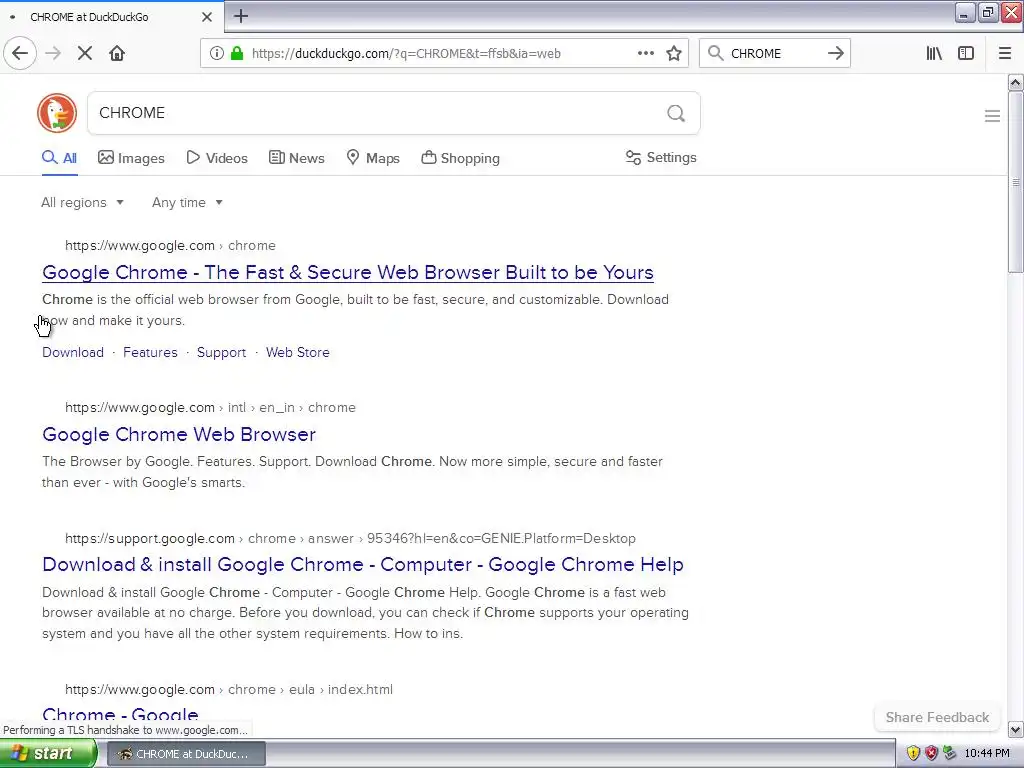The width and height of the screenshot is (1024, 768).
Task: Go back with the browser back arrow
Action: point(20,54)
